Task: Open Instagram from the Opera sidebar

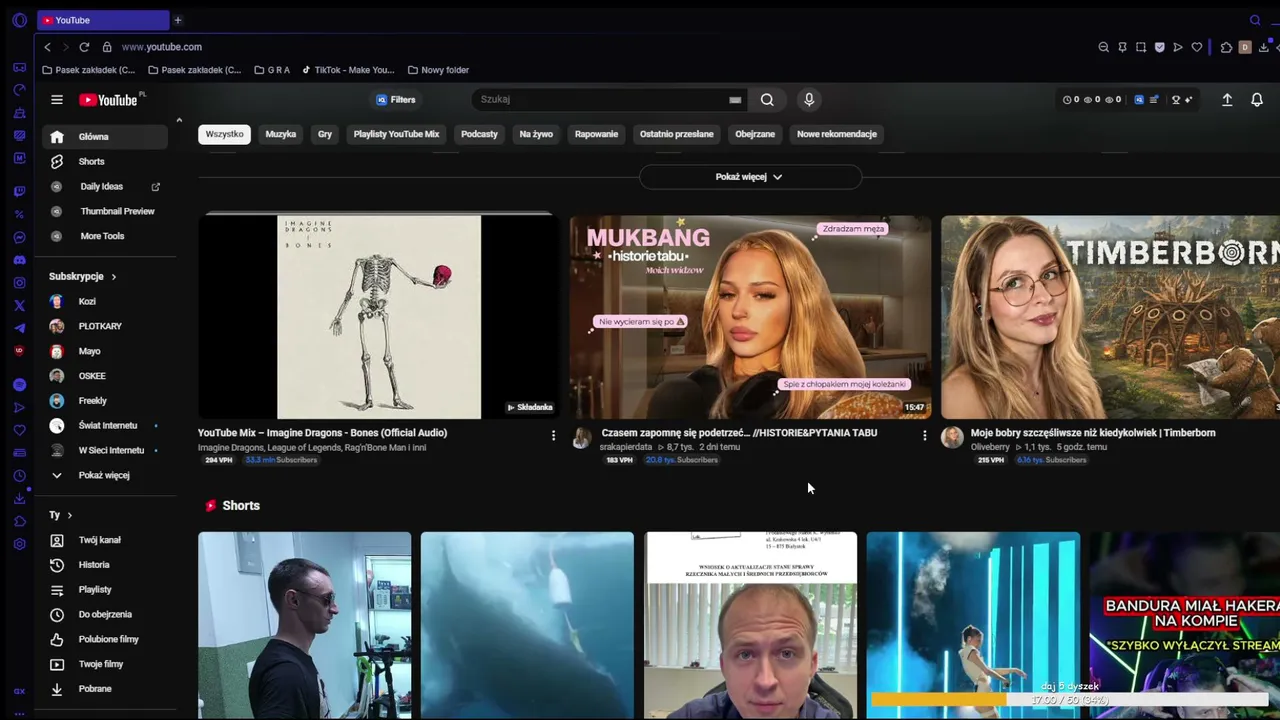Action: (x=19, y=283)
